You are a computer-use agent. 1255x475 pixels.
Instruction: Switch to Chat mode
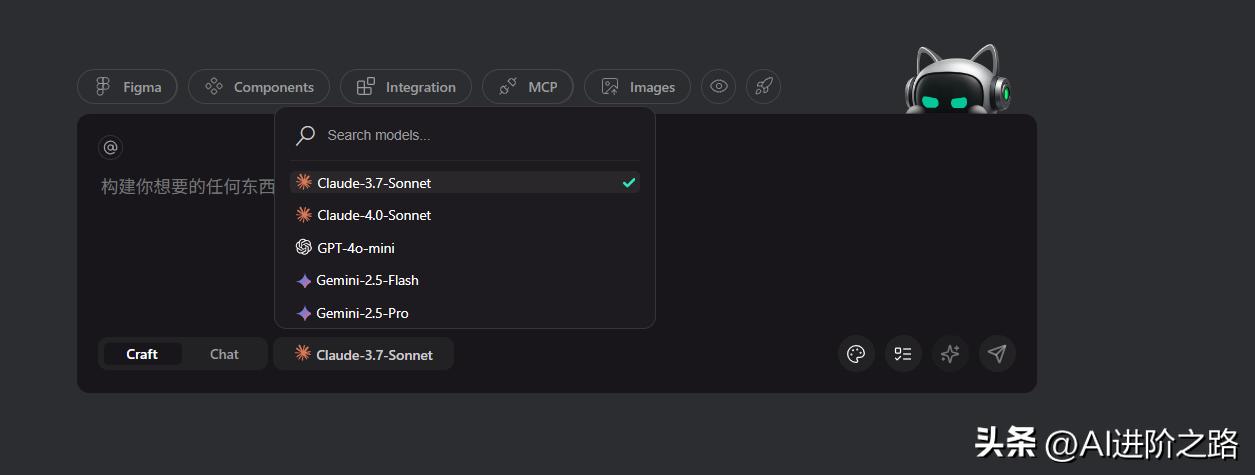(x=224, y=354)
